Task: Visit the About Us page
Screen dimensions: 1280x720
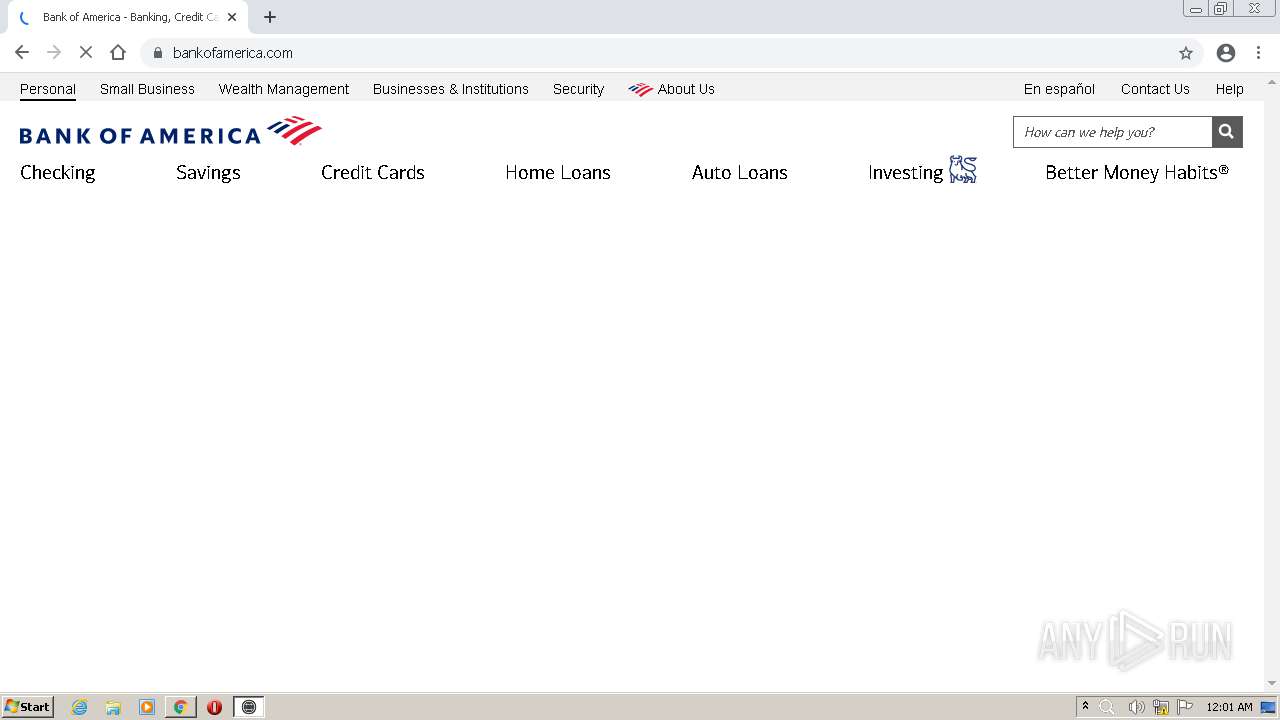Action: pos(672,89)
